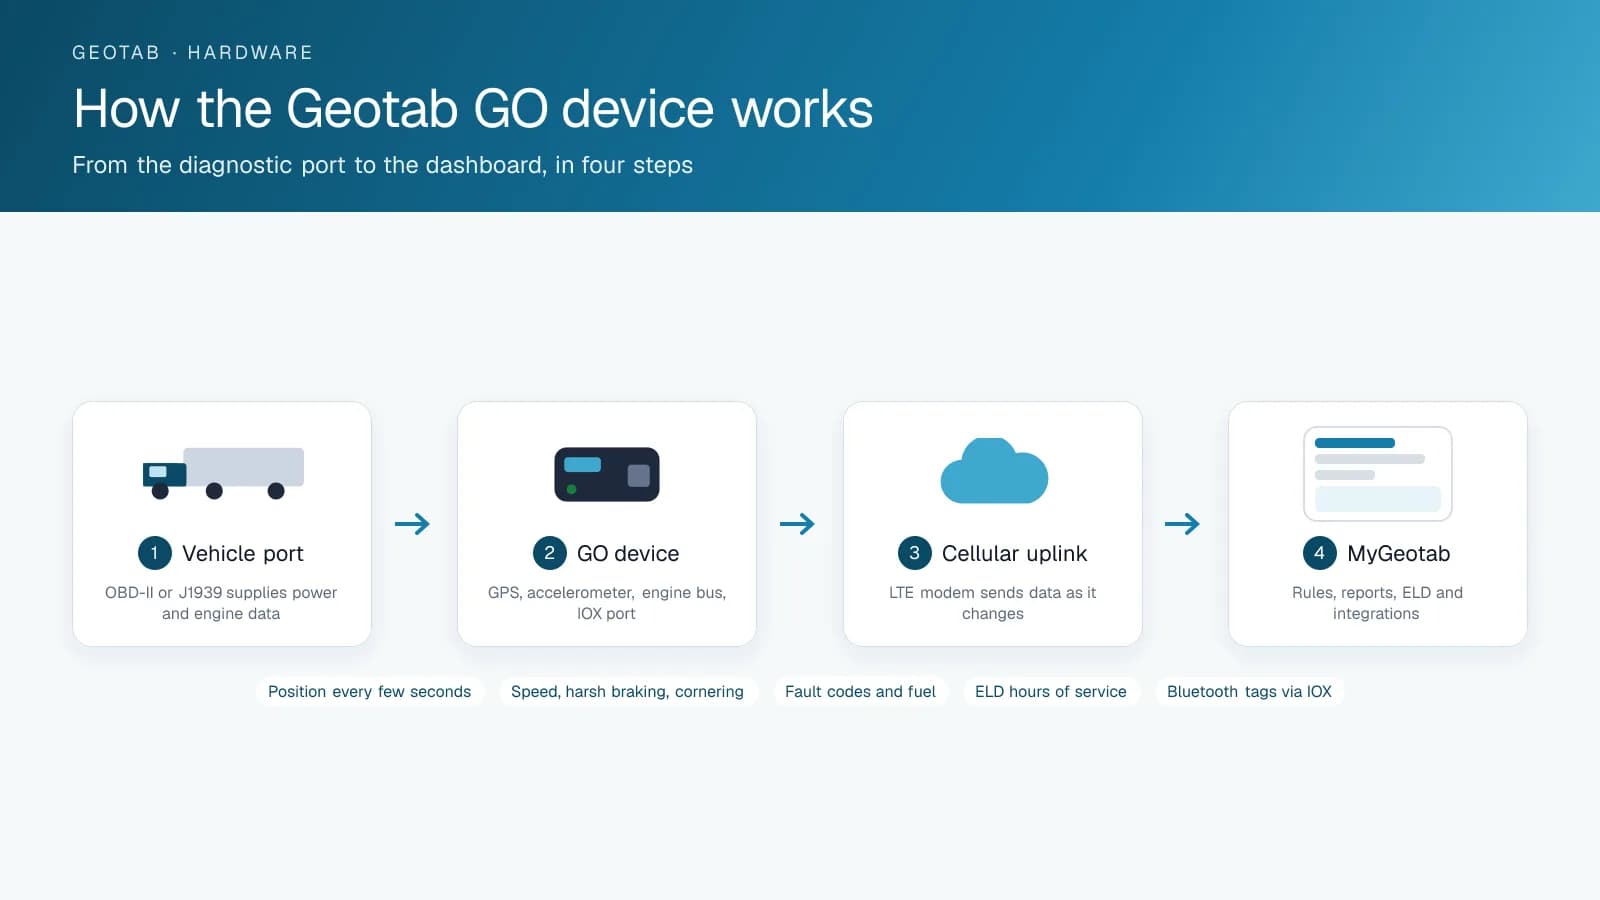The width and height of the screenshot is (1600, 900).
Task: Click arrow between Cellular uplink and MyGeotab
Action: click(x=1182, y=524)
